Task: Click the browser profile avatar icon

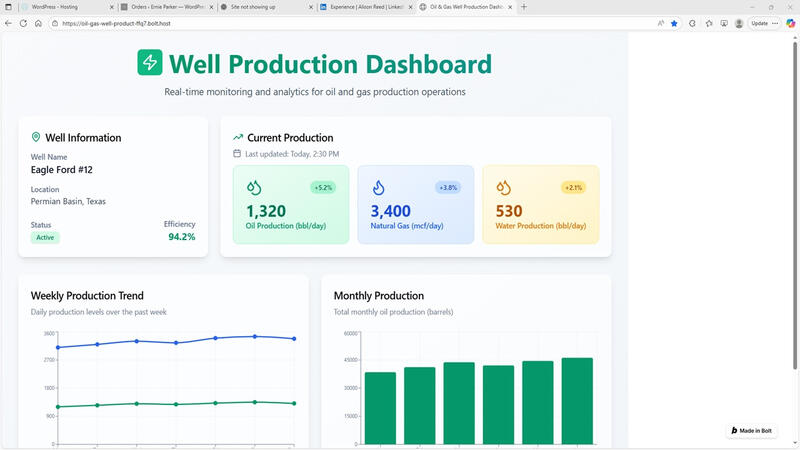Action: tap(739, 23)
